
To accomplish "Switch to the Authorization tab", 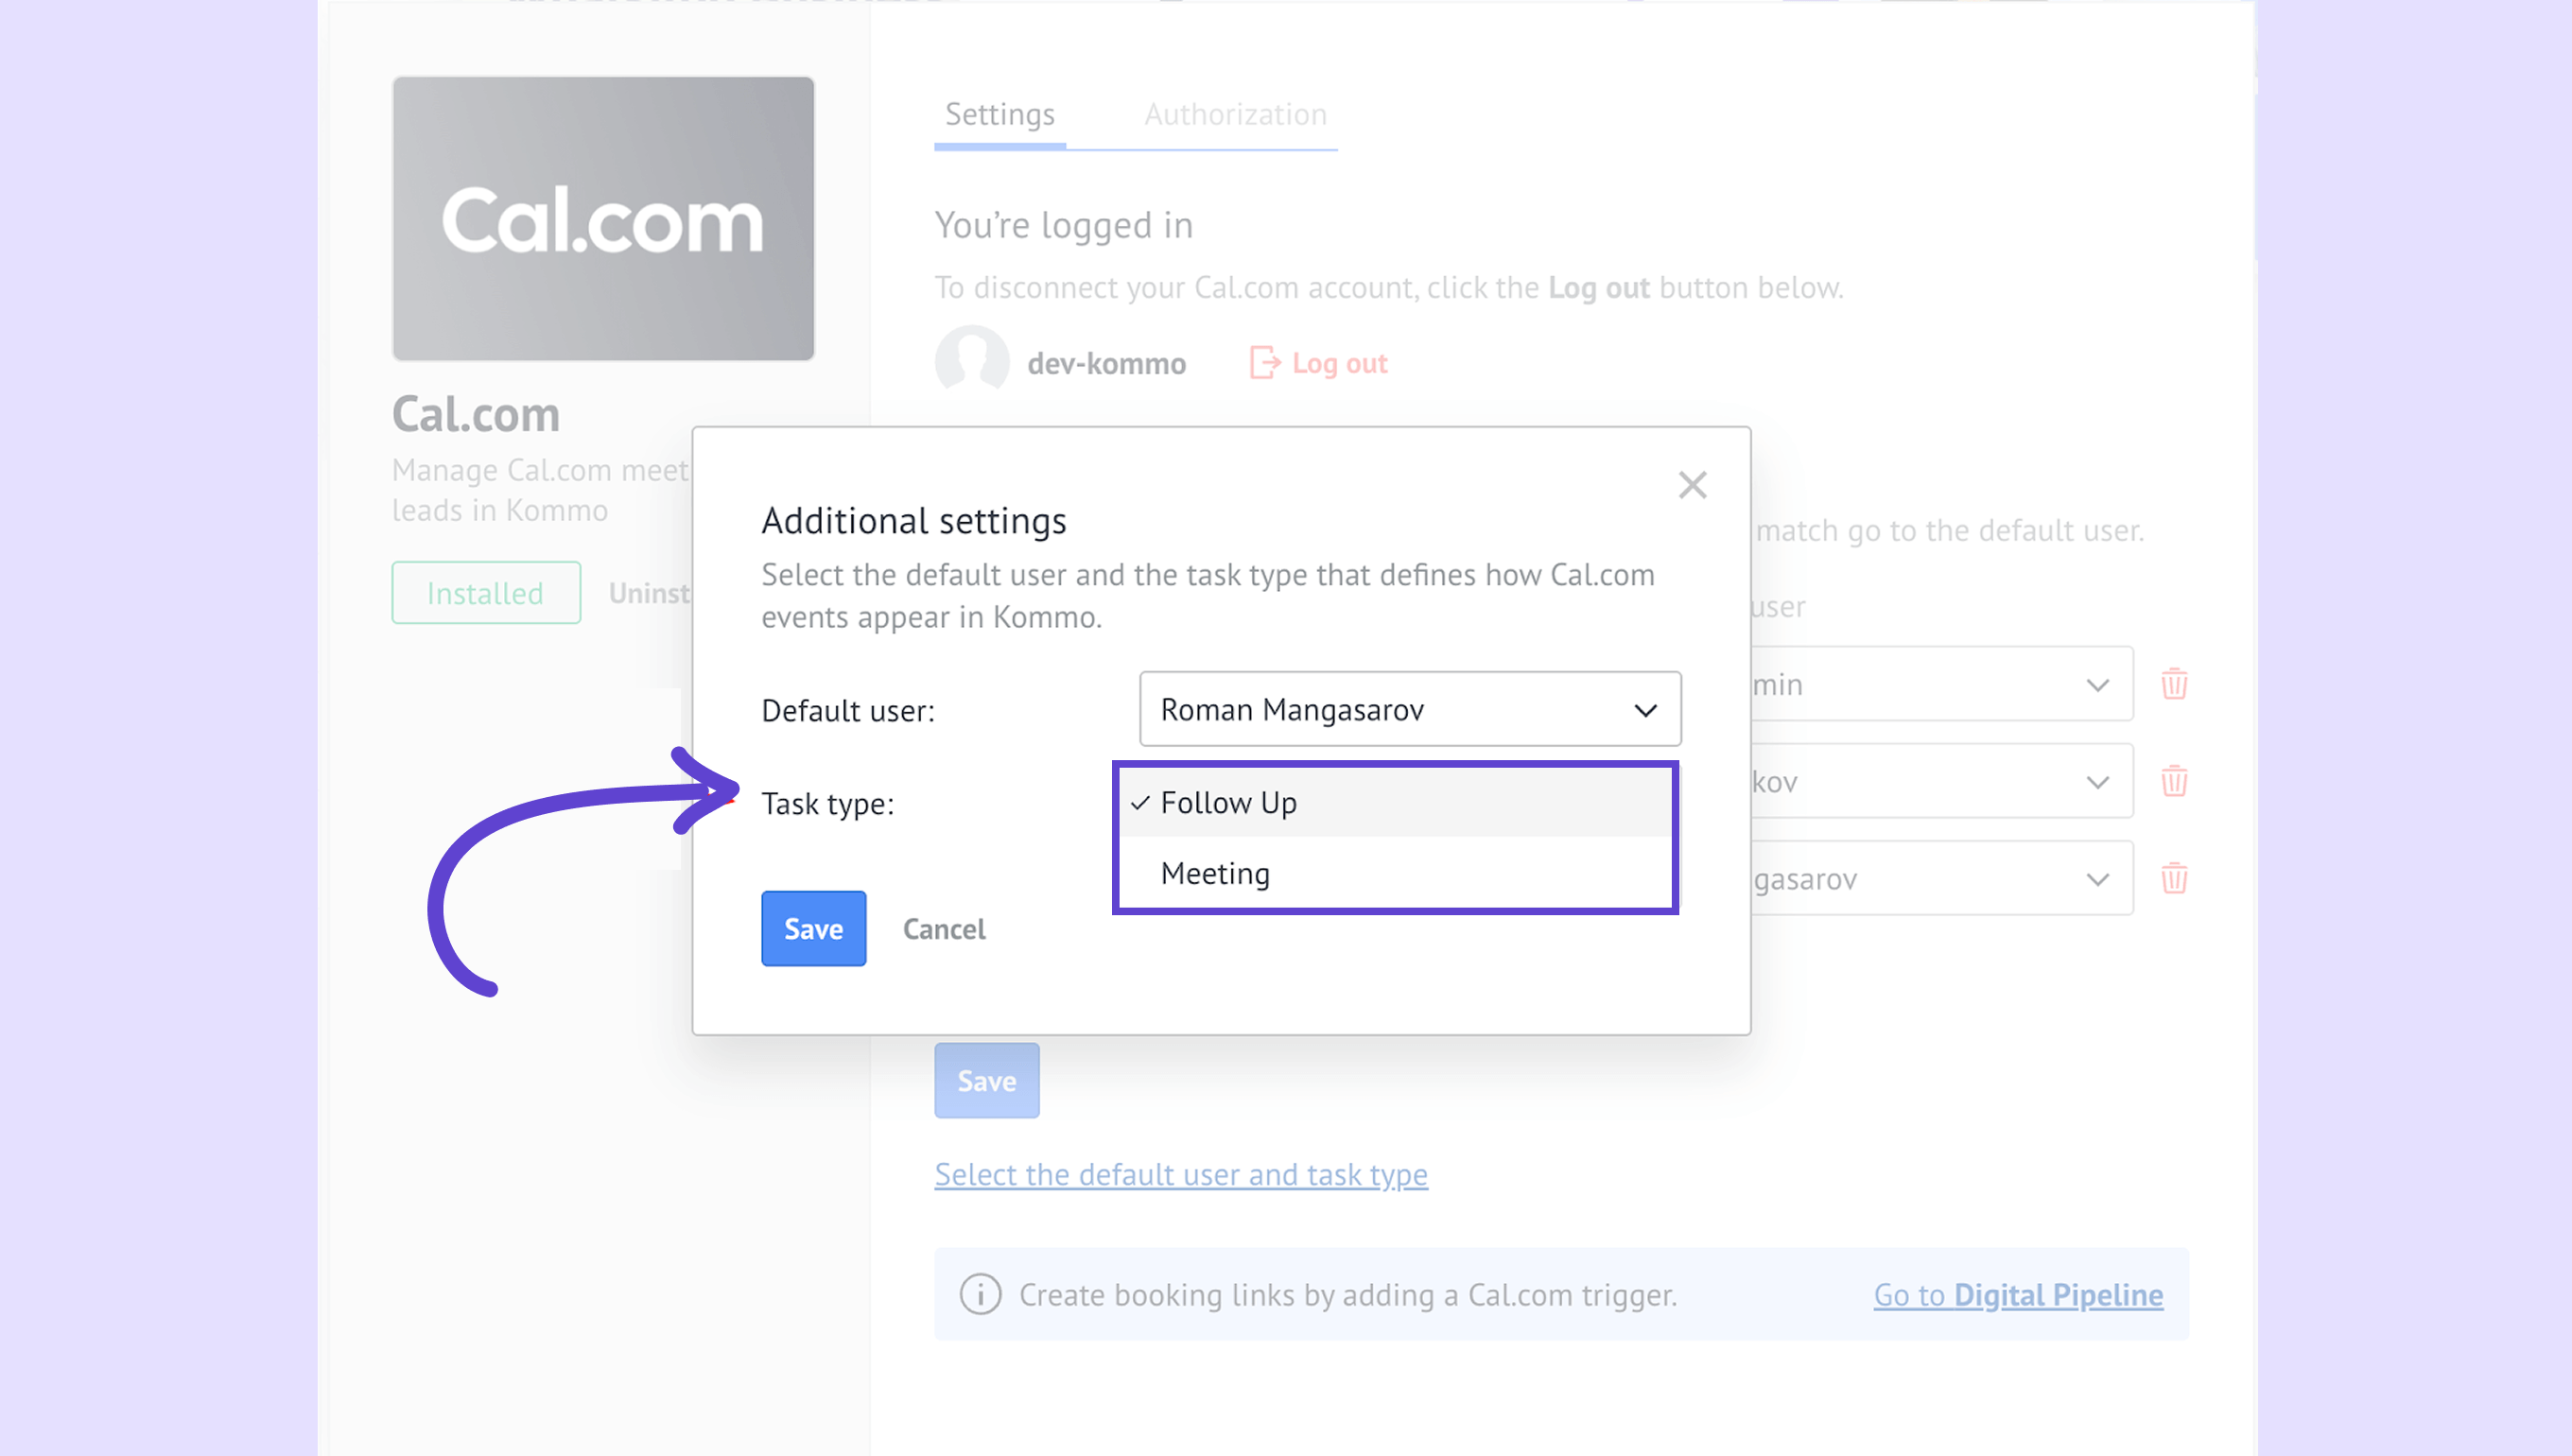I will [1235, 114].
